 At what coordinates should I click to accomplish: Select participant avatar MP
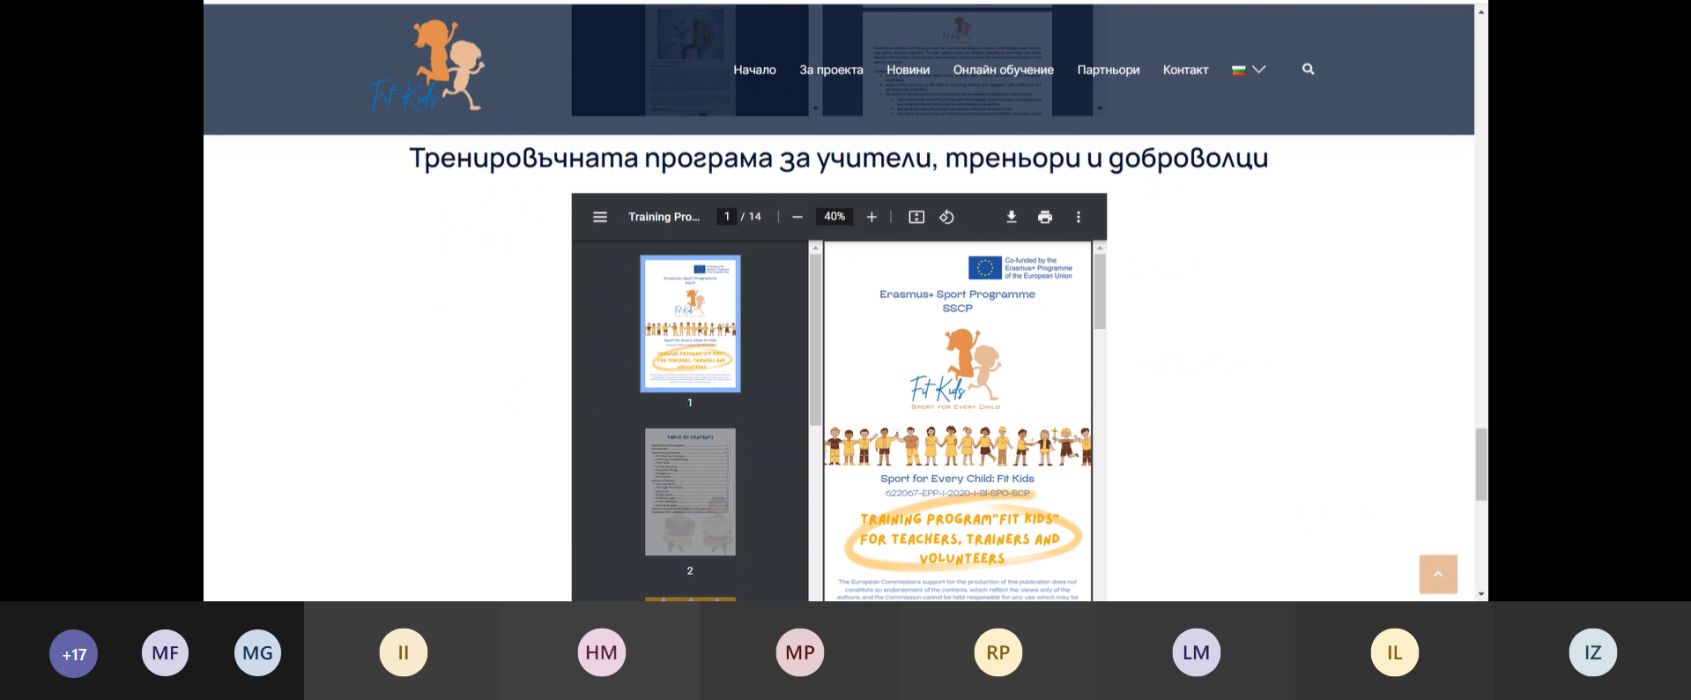(800, 653)
